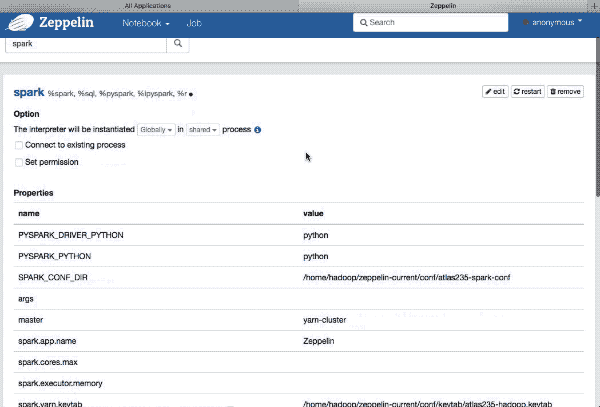
Task: Switch to the All Applications tab
Action: pos(148,6)
